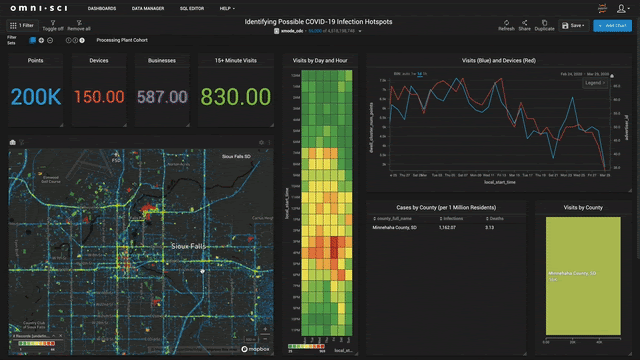Select active filter set number 3
640x360 pixels.
tap(82, 40)
